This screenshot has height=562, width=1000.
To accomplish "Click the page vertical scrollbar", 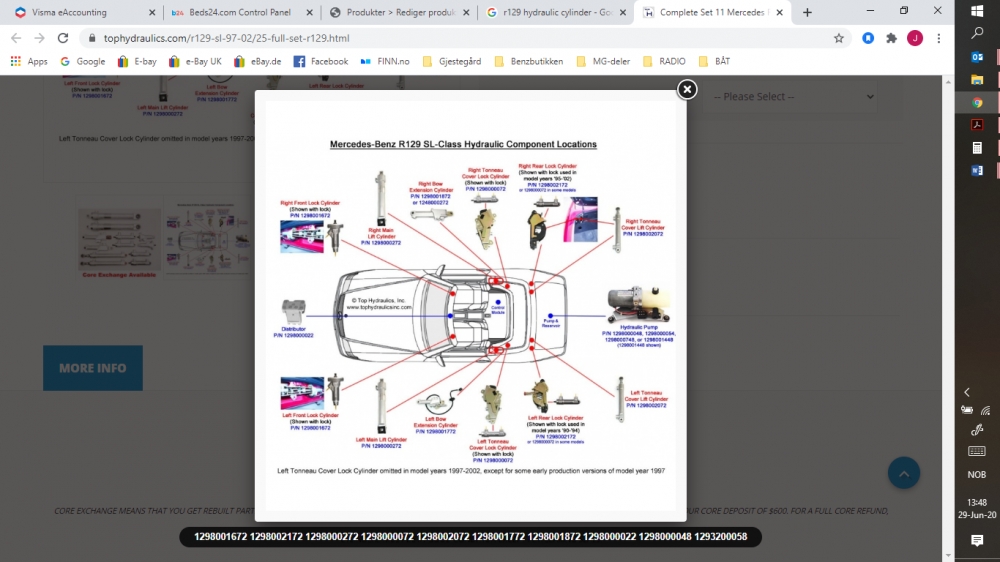I will [x=948, y=319].
